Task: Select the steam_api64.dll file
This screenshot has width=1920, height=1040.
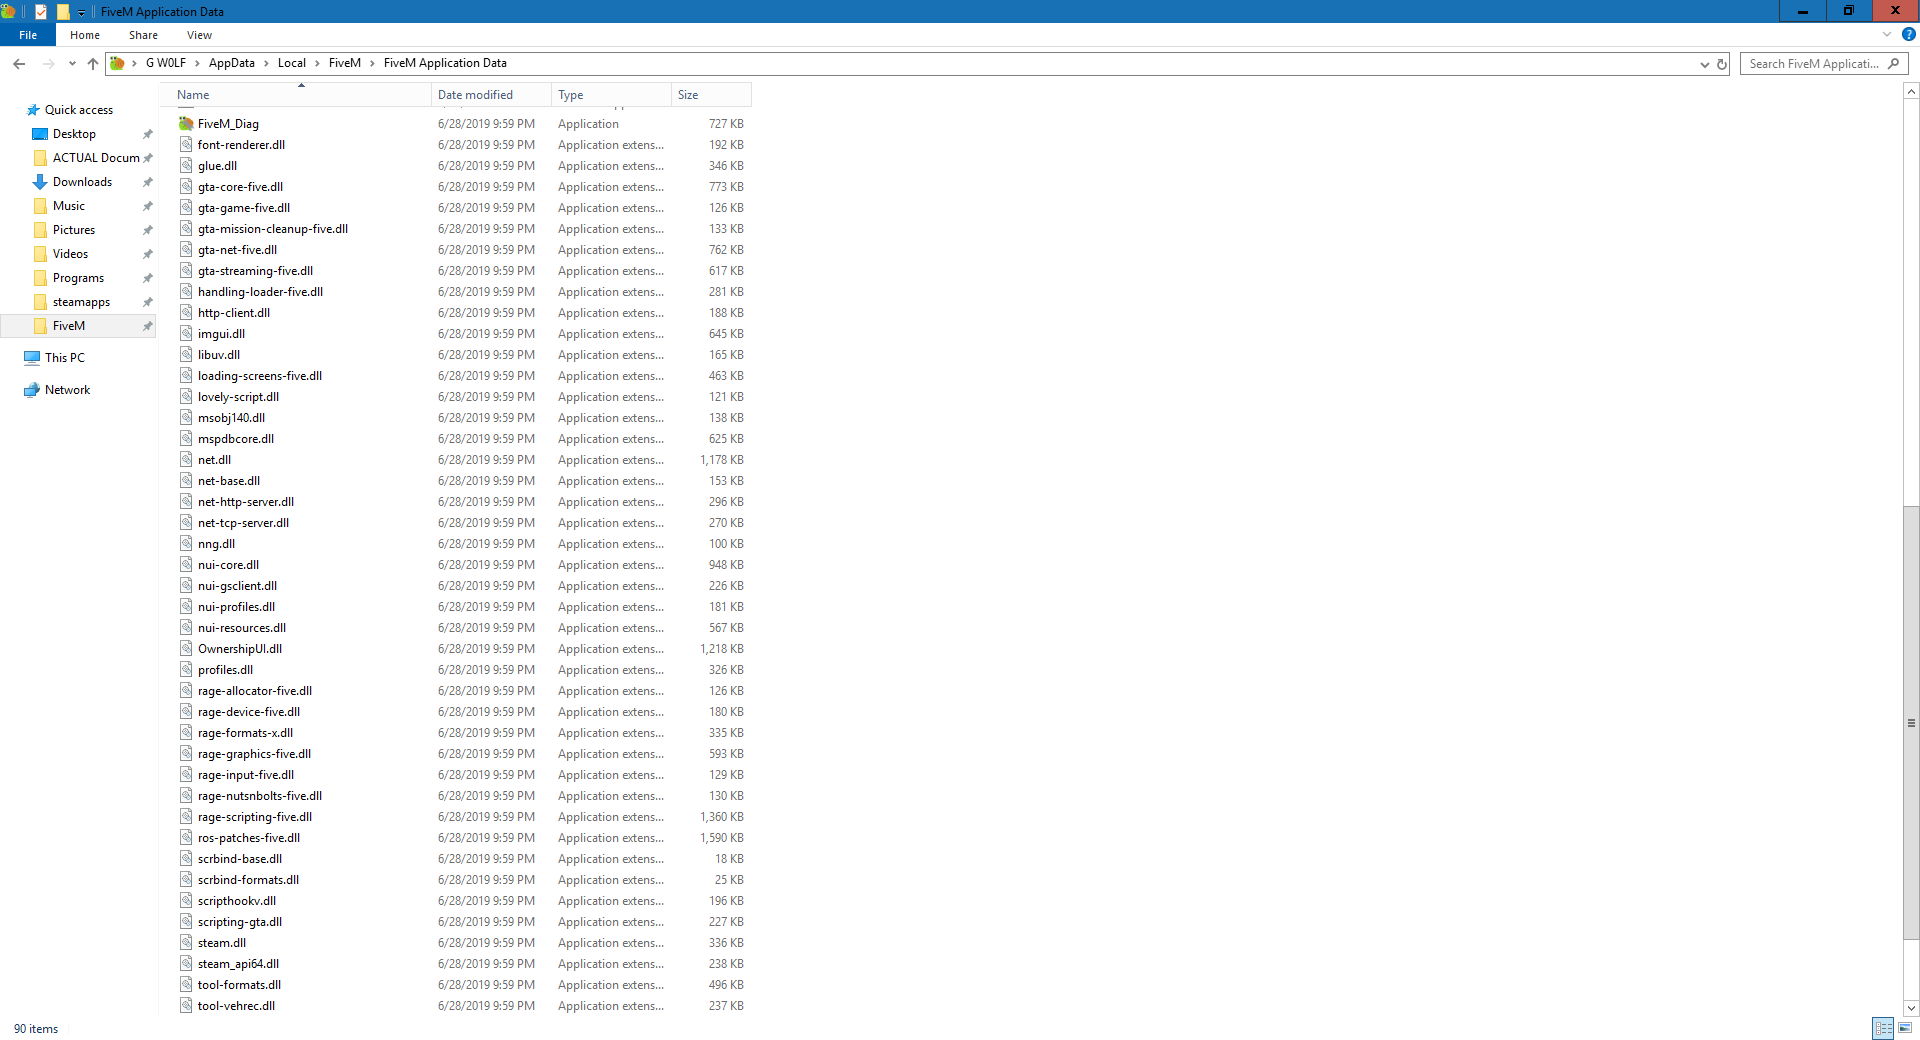Action: pyautogui.click(x=238, y=964)
